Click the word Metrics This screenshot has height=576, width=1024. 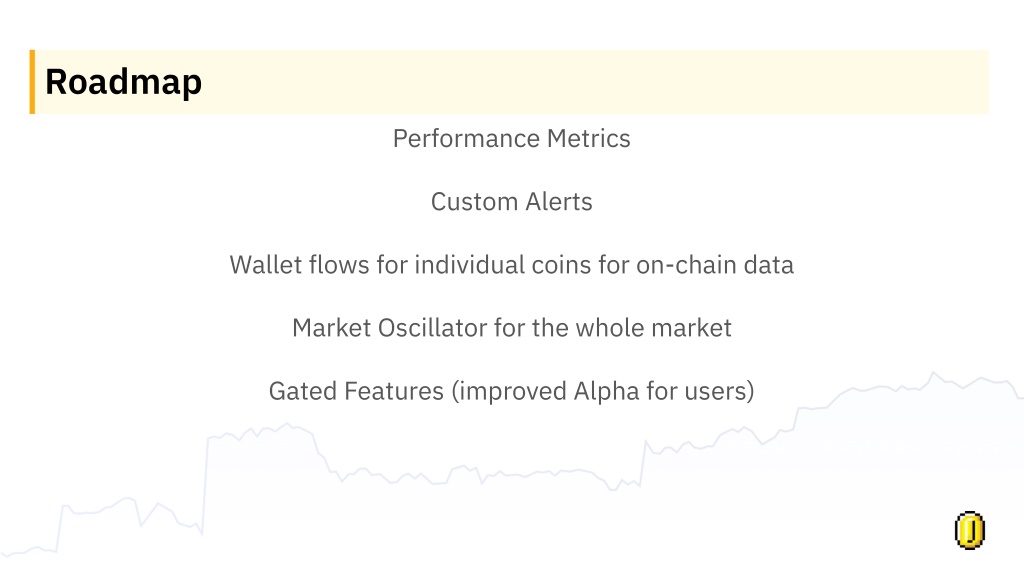click(588, 138)
